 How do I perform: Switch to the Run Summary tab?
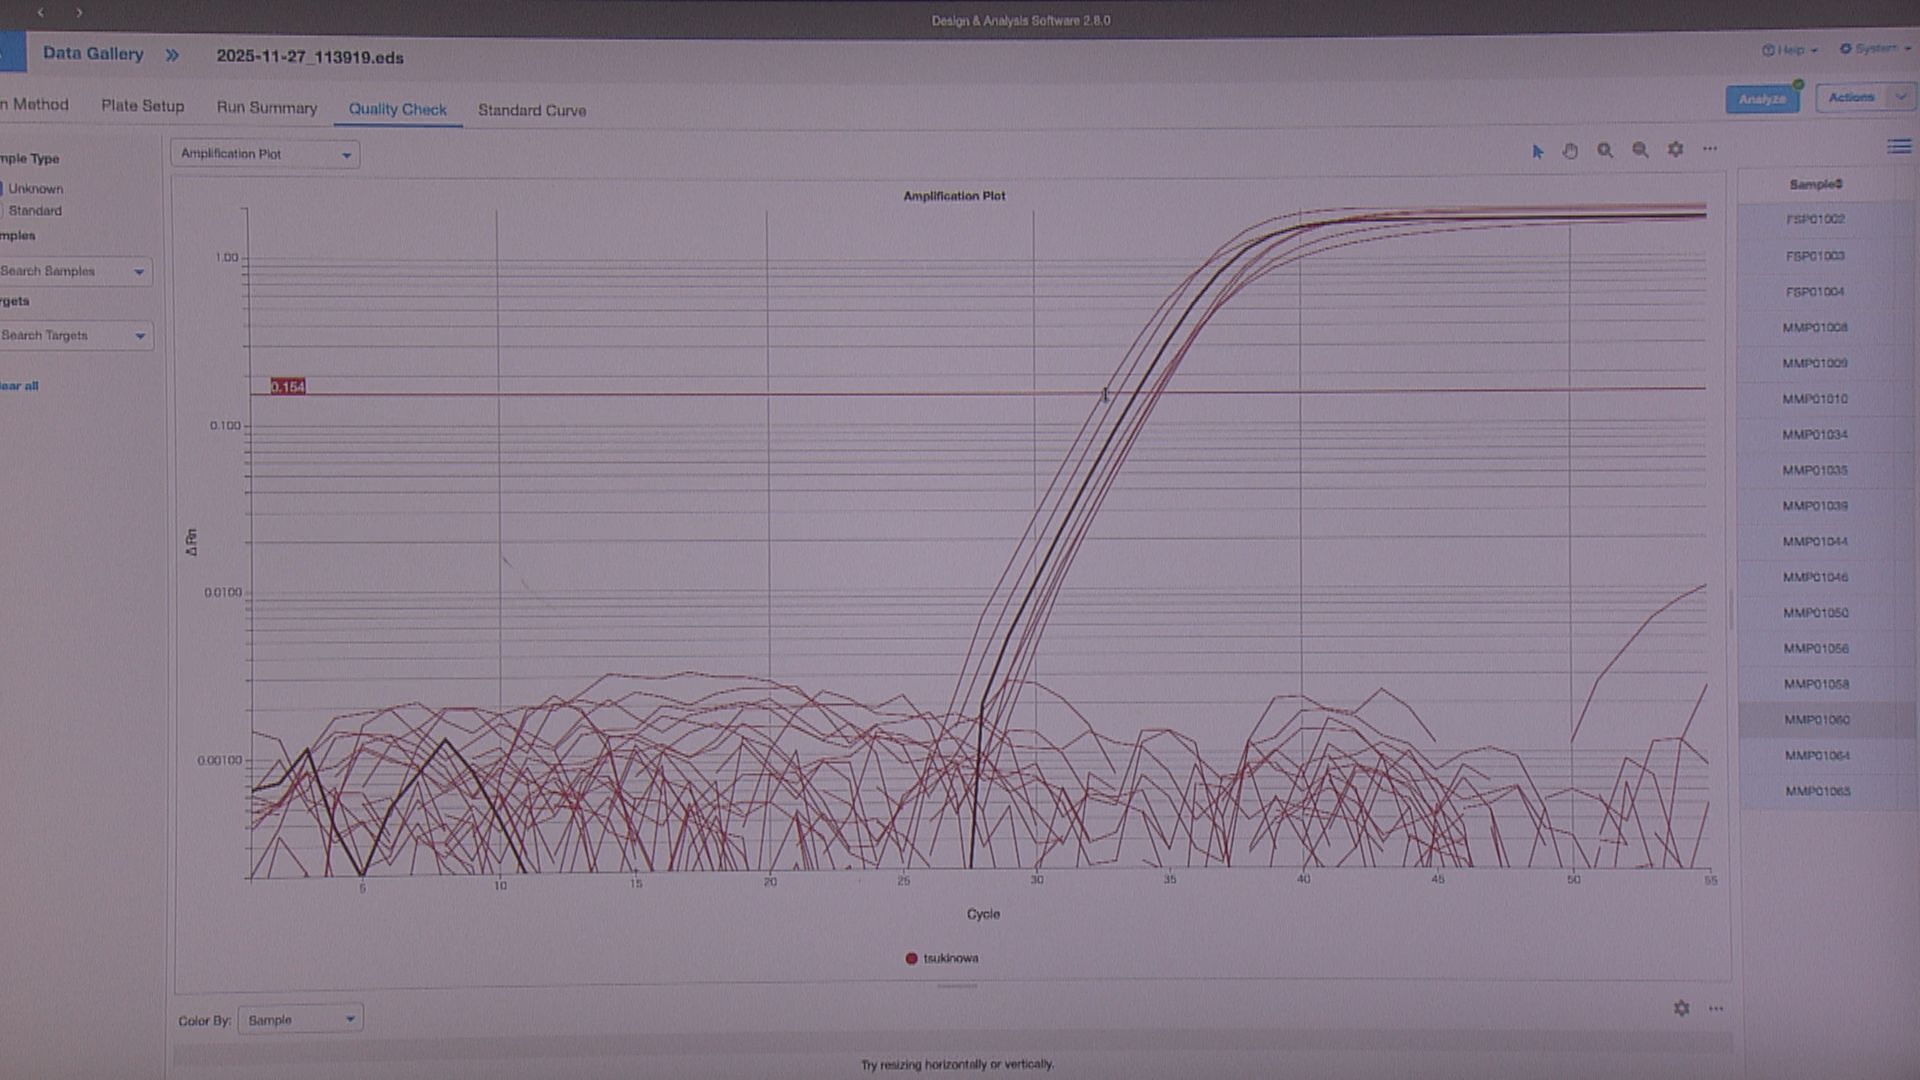267,108
